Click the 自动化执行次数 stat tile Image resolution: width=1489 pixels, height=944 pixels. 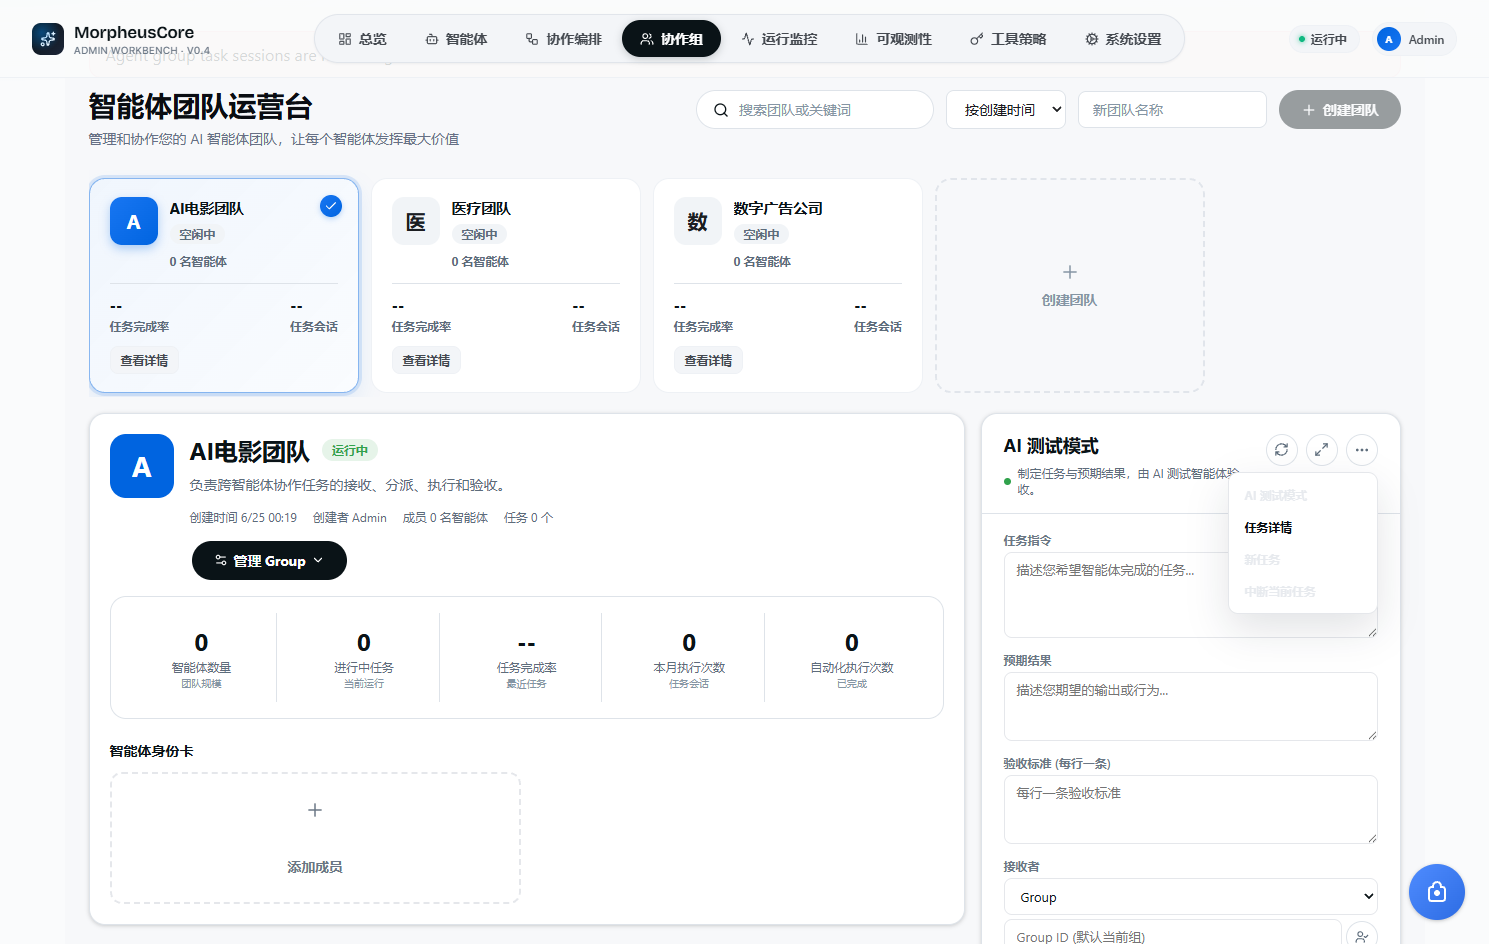coord(852,658)
